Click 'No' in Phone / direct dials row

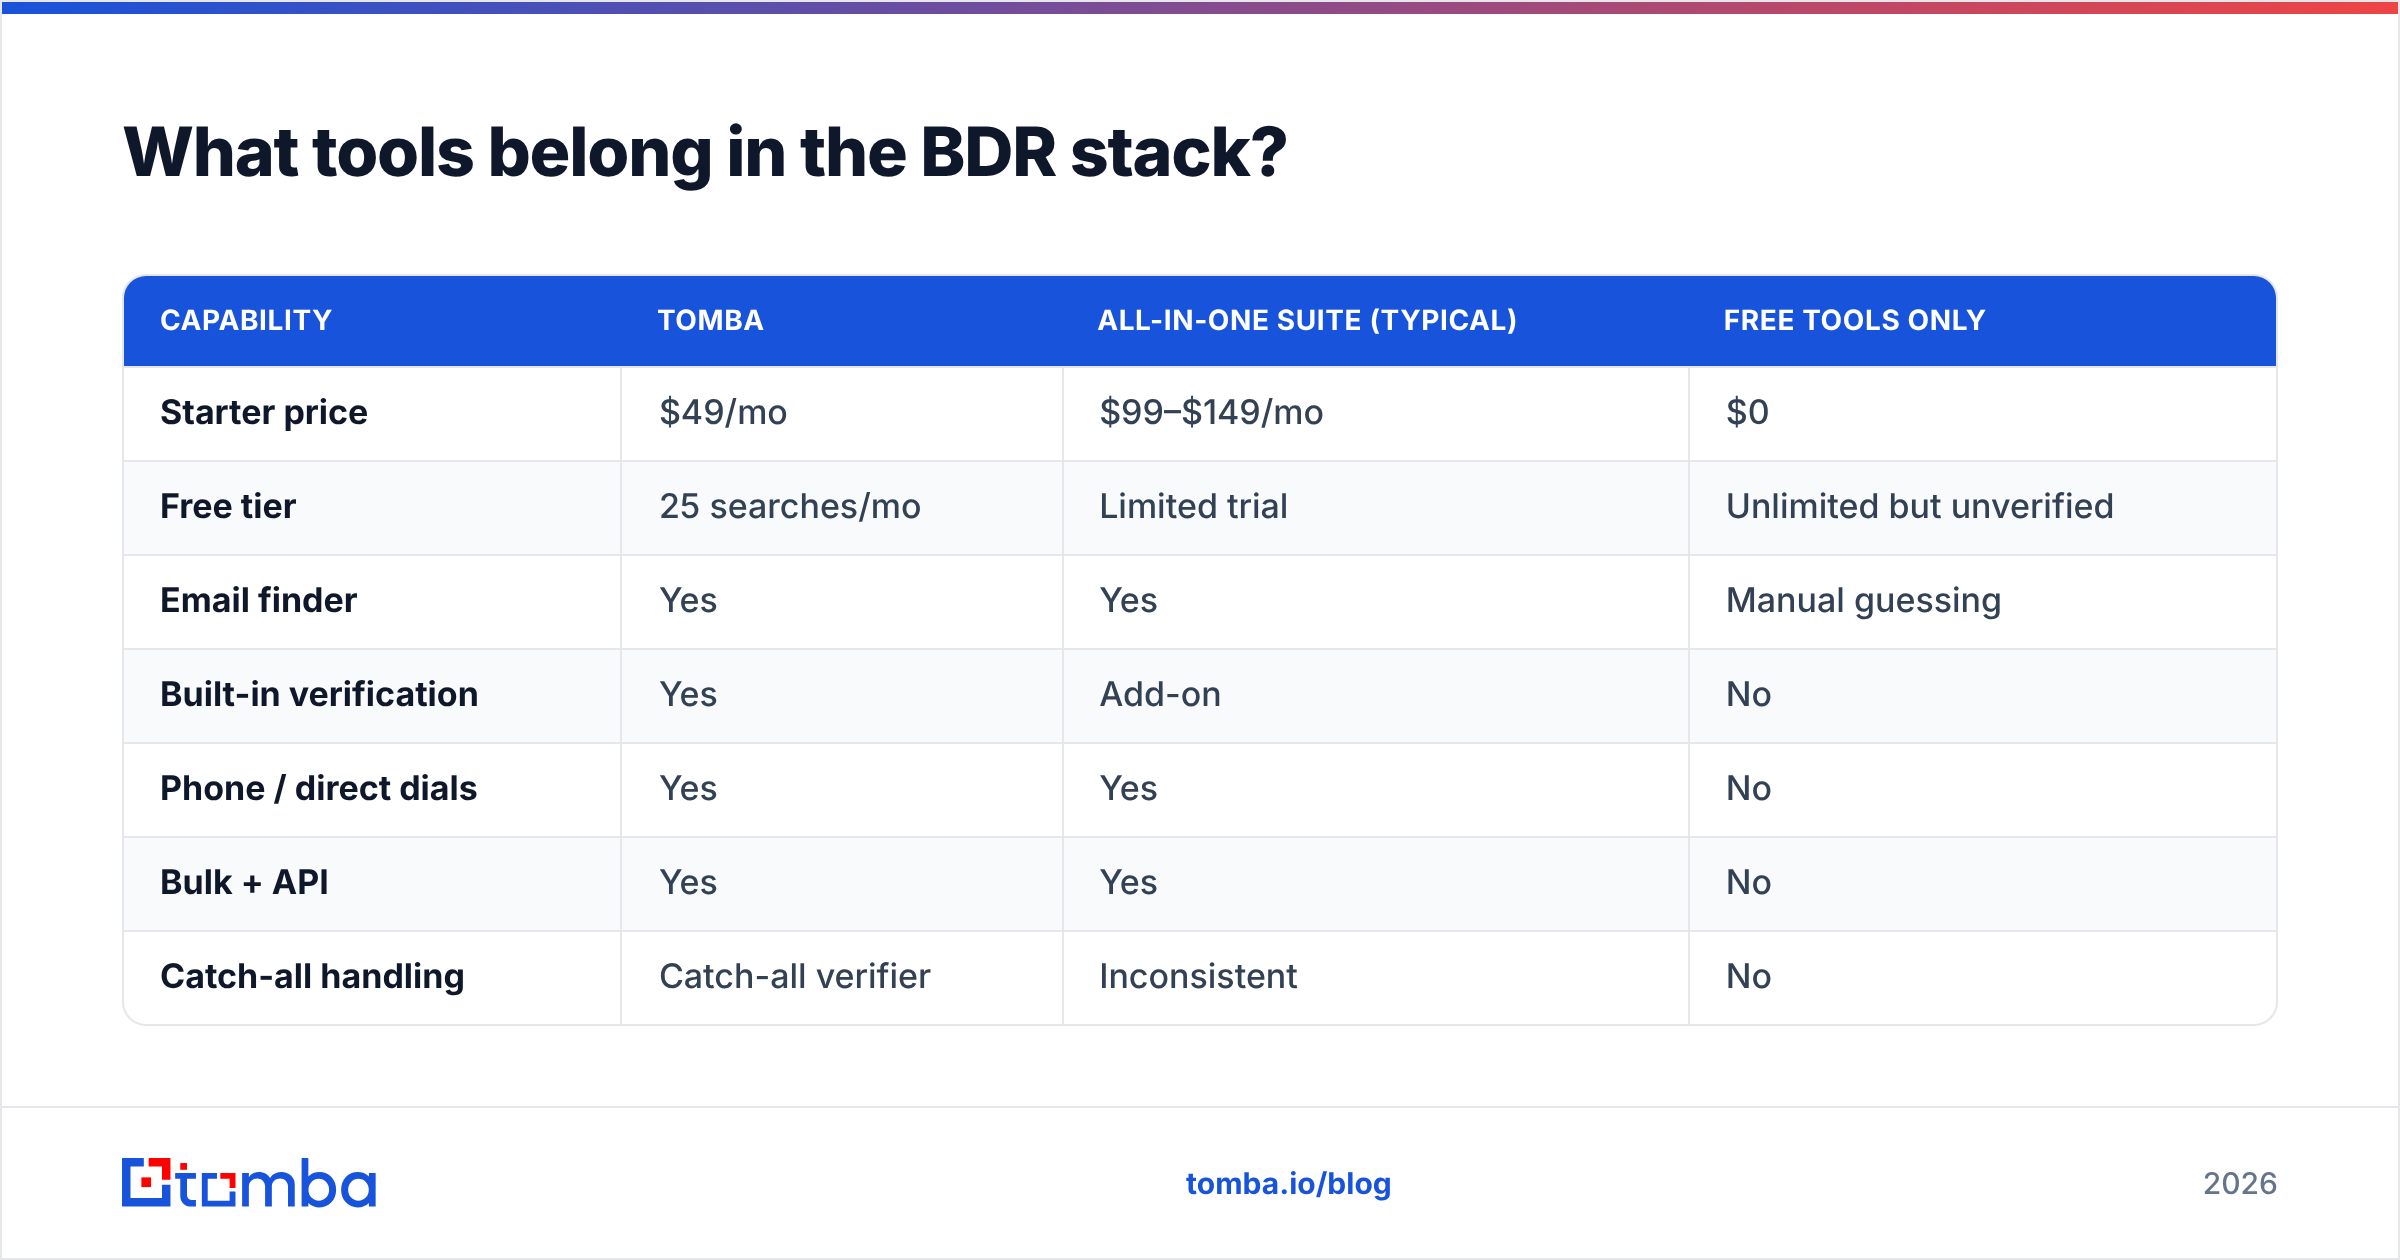click(x=1748, y=788)
